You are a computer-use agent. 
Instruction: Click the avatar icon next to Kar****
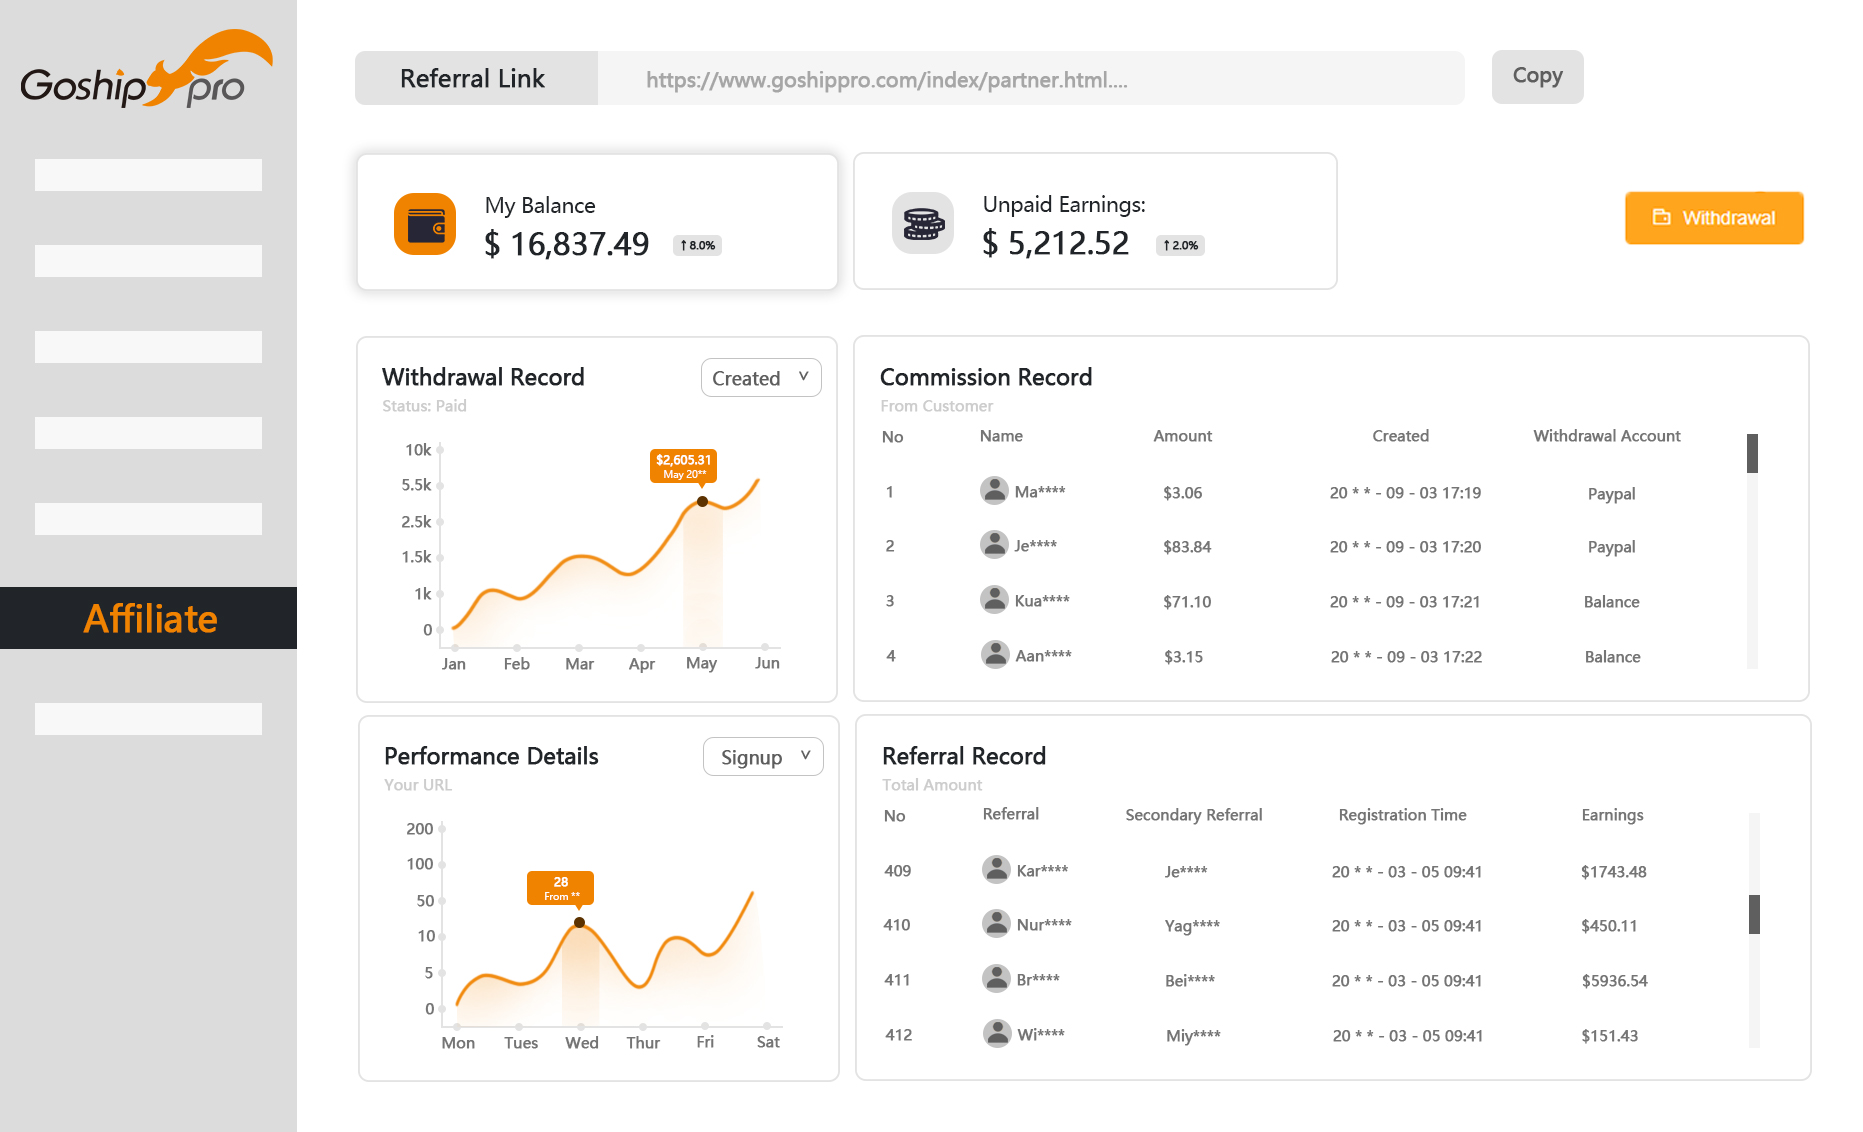pyautogui.click(x=996, y=869)
